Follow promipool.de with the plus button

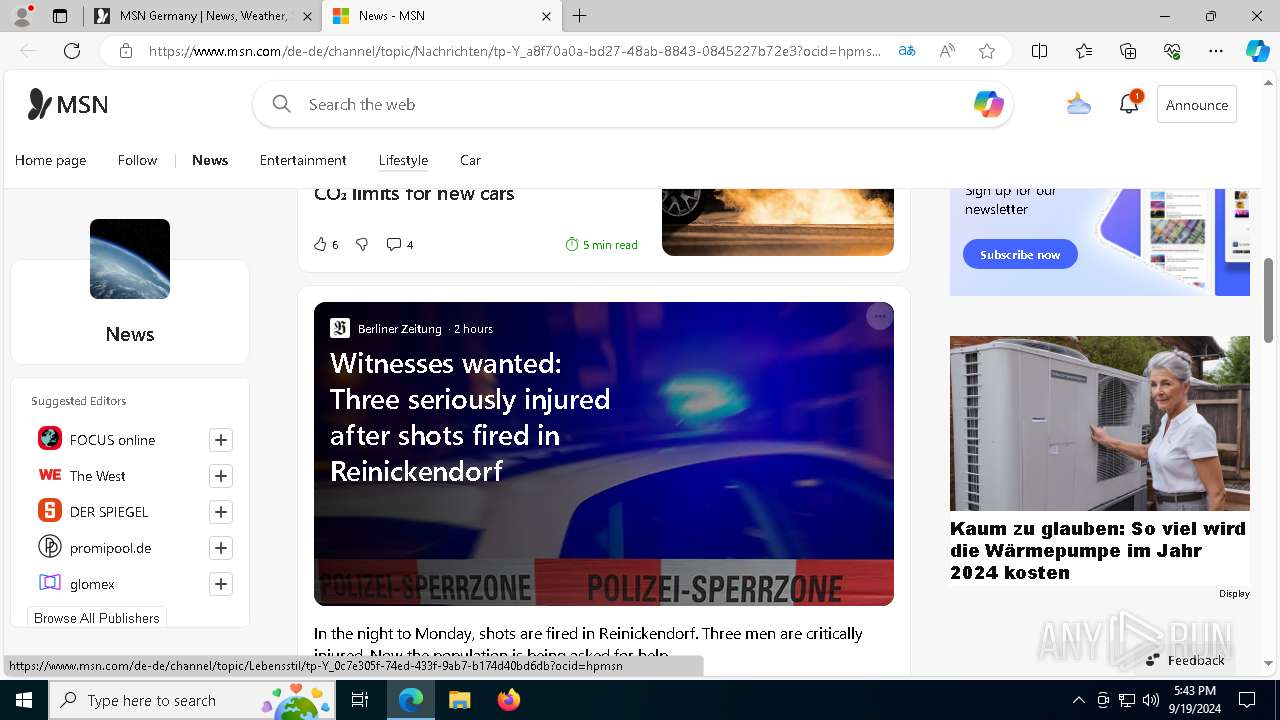221,548
